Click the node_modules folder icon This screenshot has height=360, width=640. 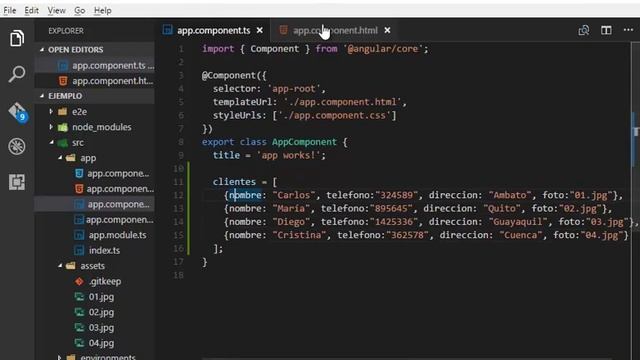click(62, 127)
